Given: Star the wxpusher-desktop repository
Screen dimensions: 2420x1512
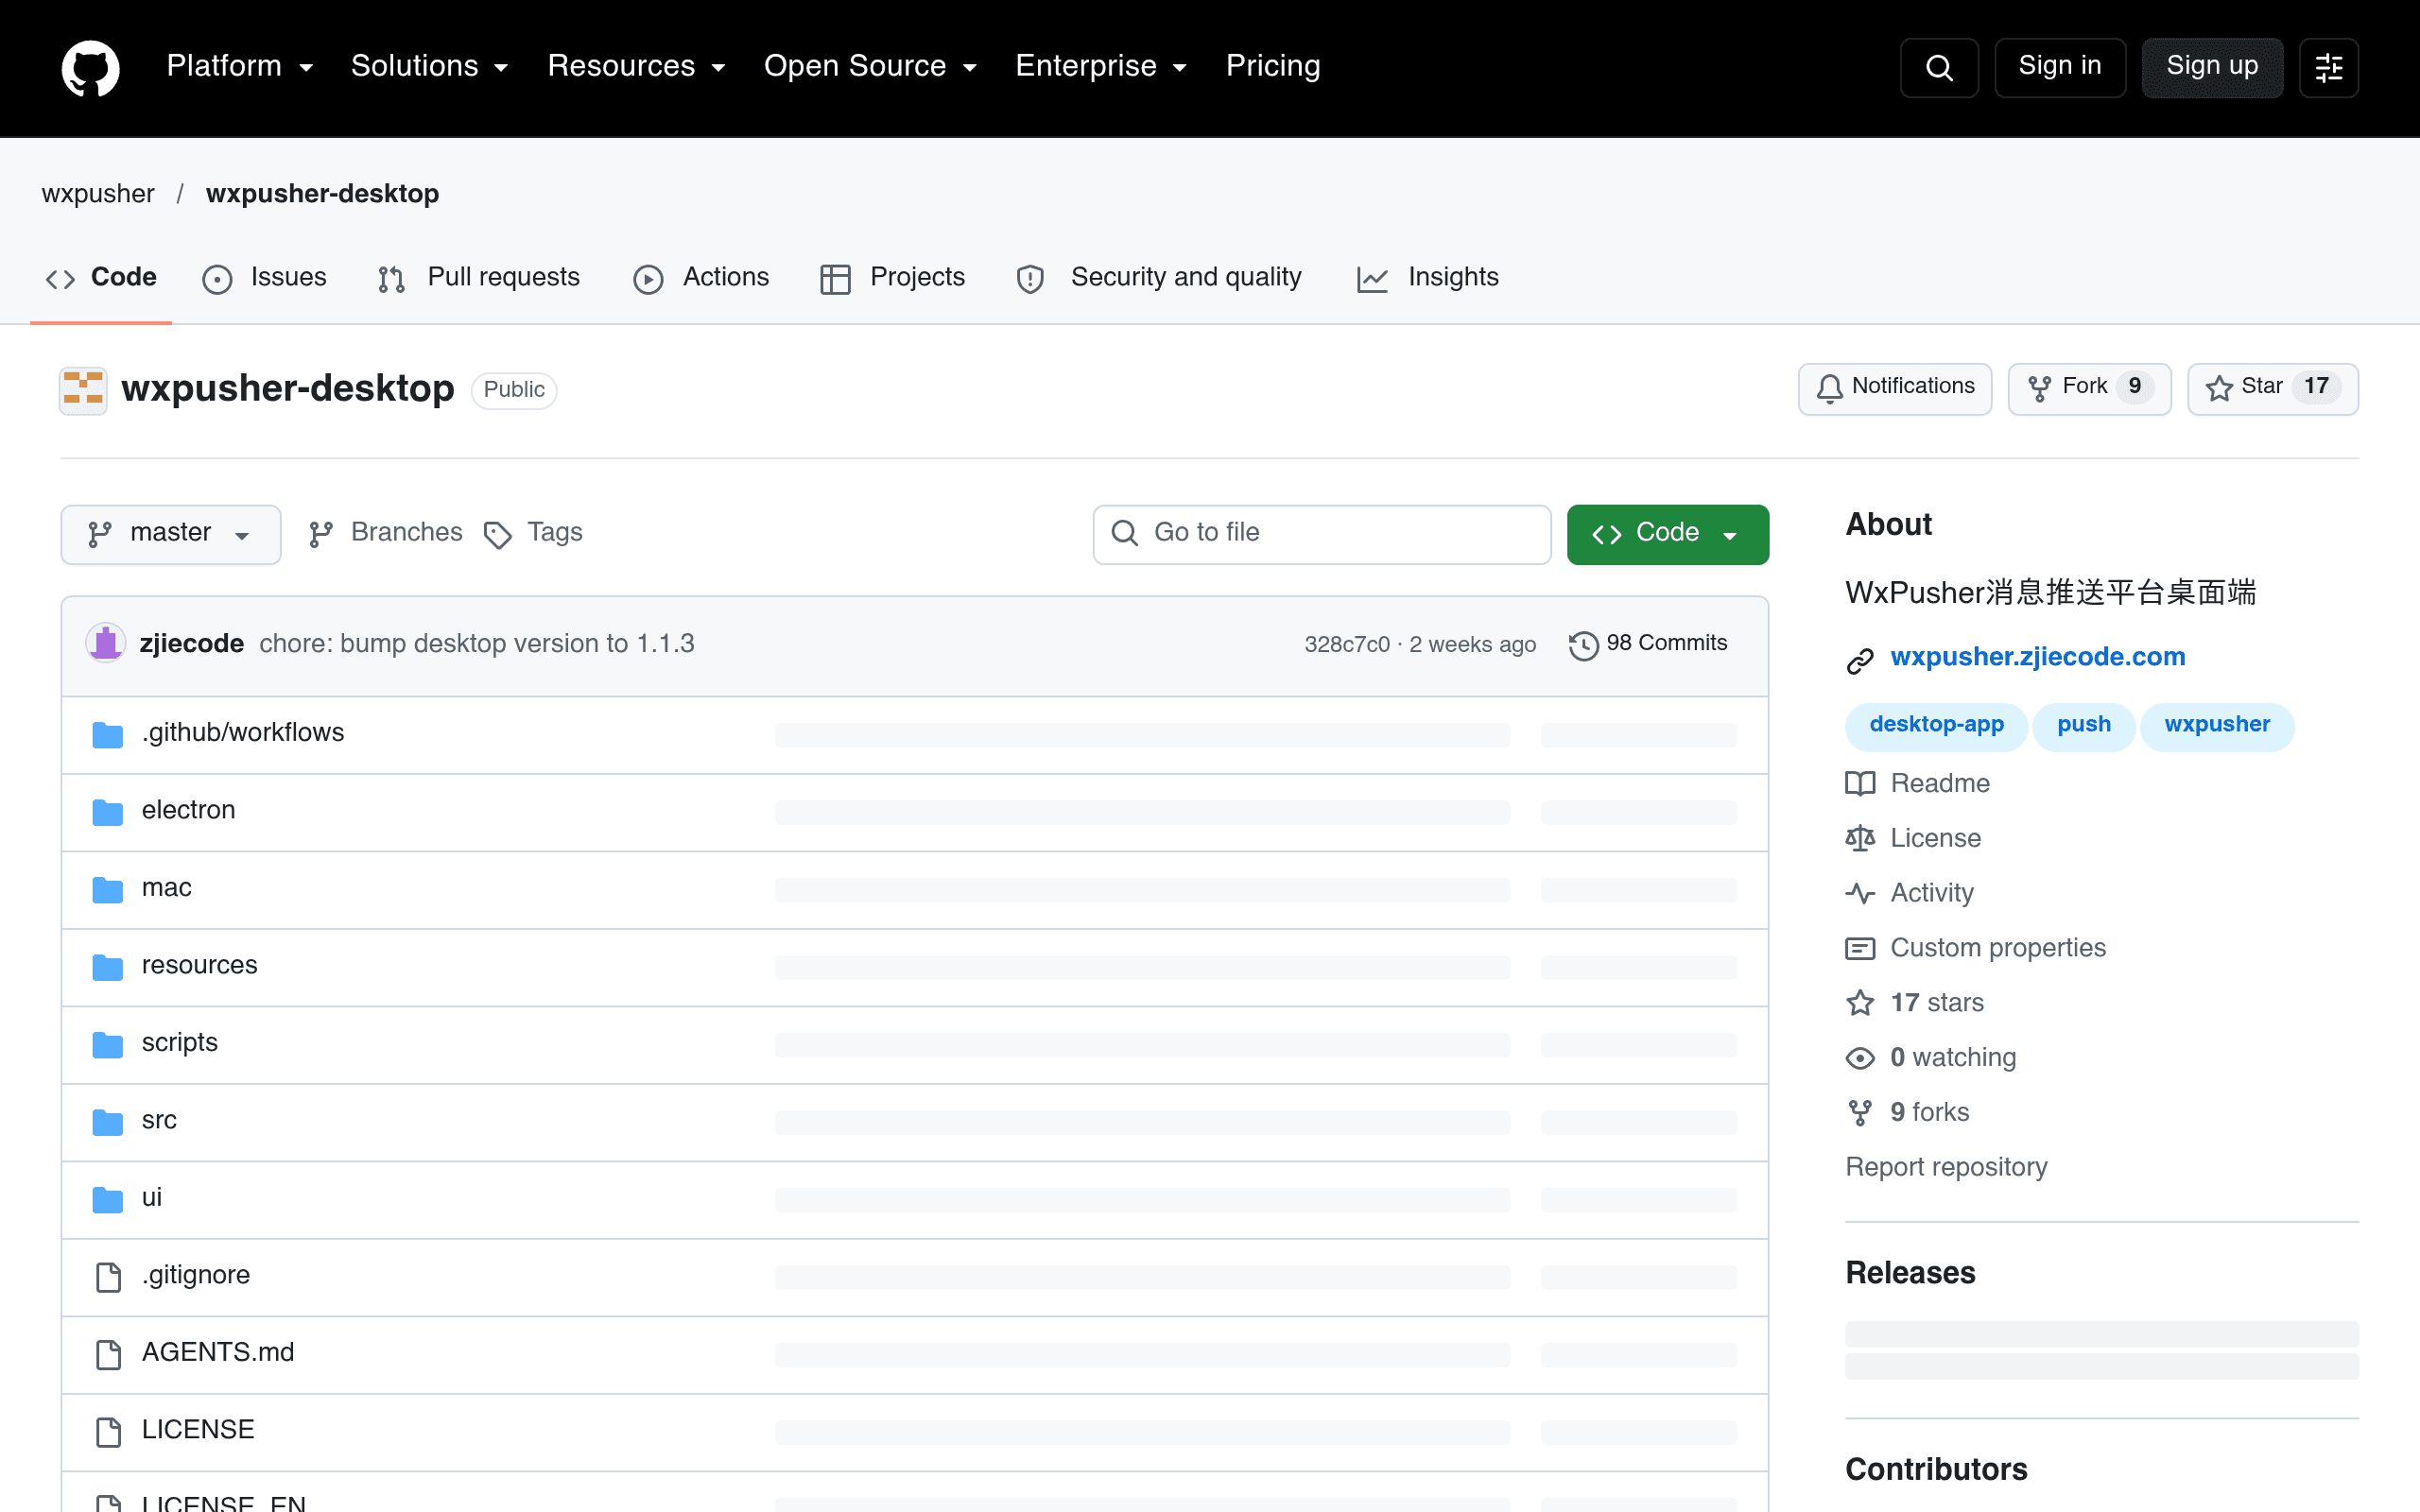Looking at the screenshot, I should click(x=2272, y=388).
